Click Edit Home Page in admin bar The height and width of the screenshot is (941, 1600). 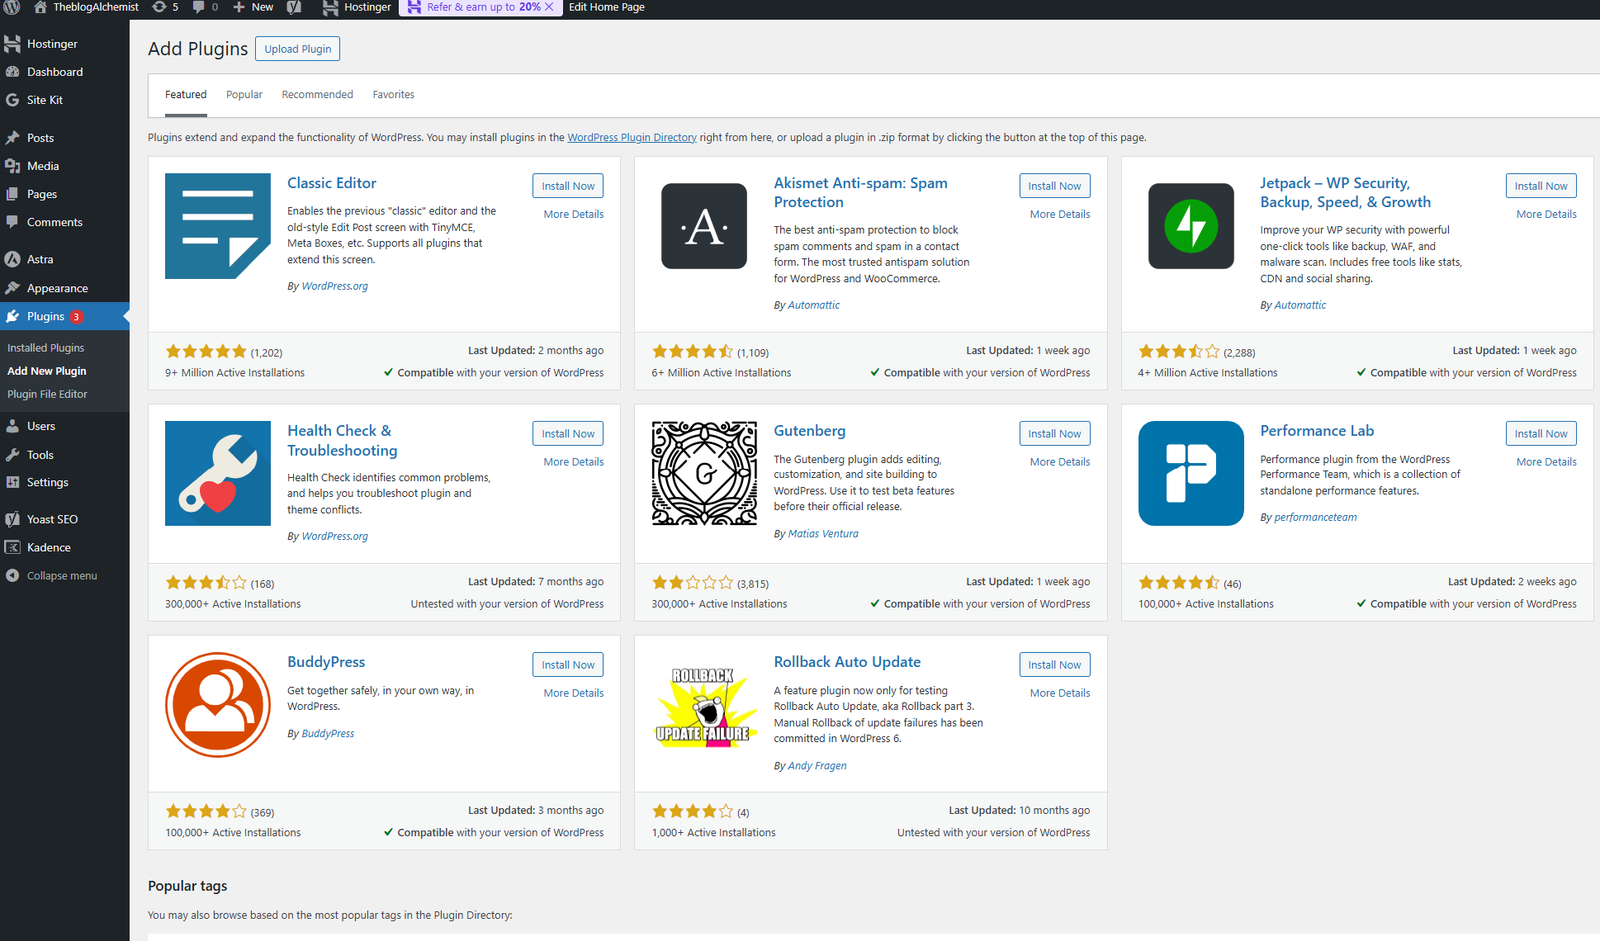pos(607,7)
